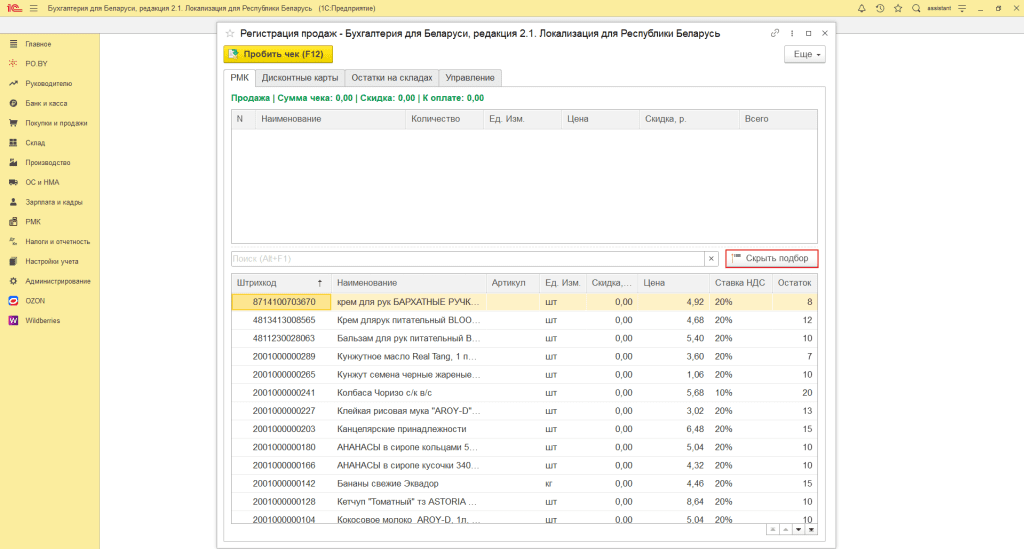Select the Бананы свежие Эквадор row

524,484
